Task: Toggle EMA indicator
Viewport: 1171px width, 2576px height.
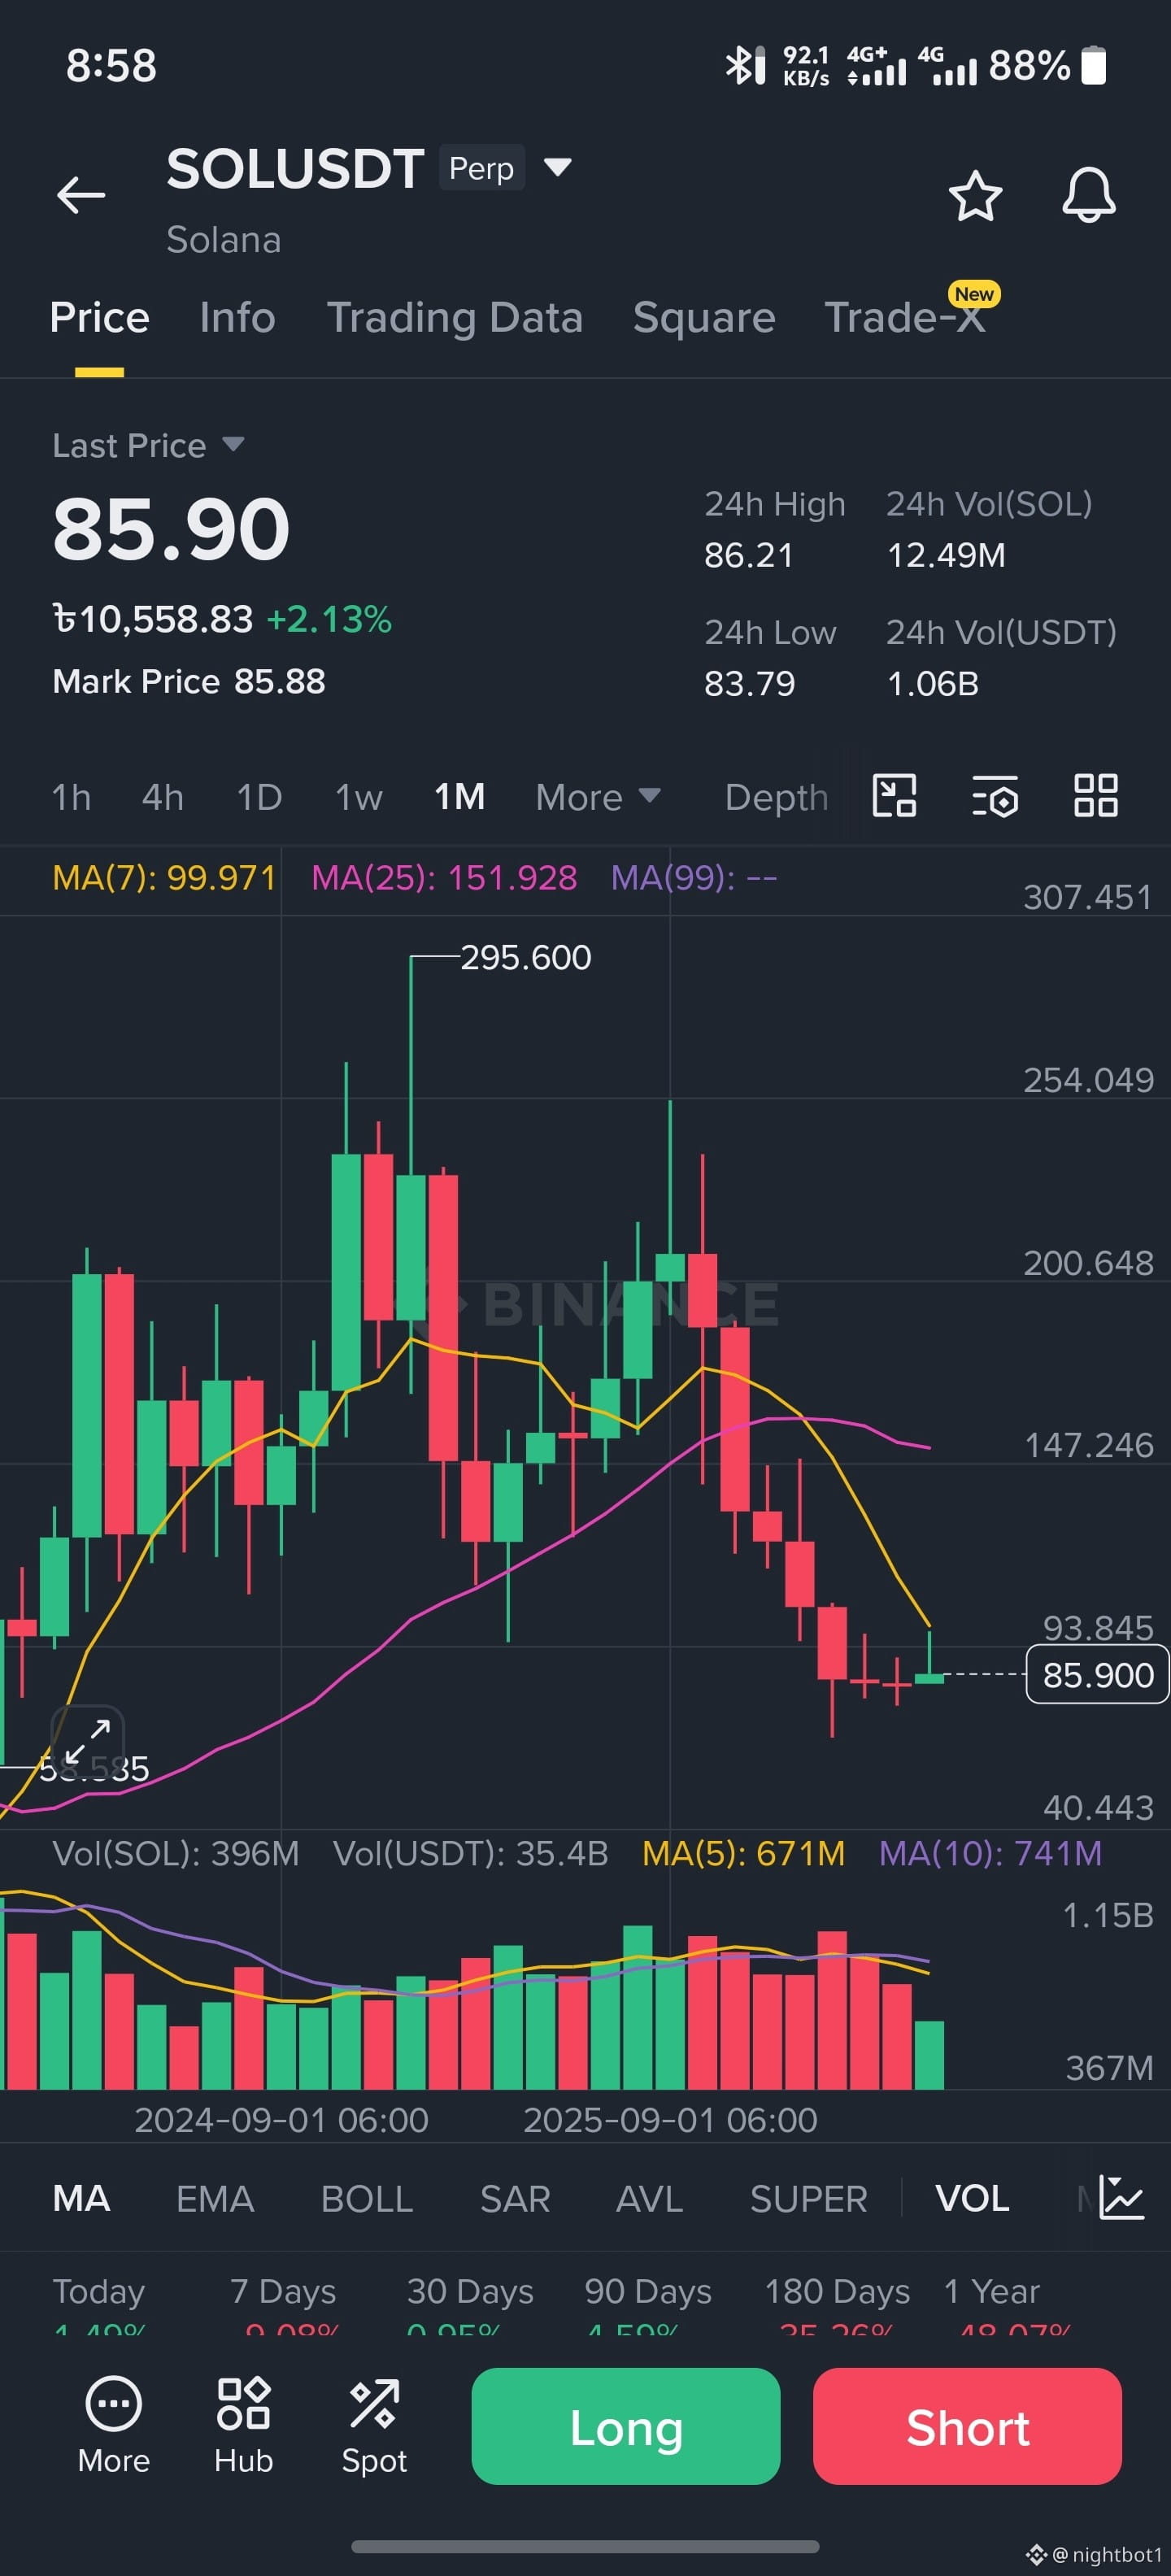Action: pyautogui.click(x=215, y=2198)
